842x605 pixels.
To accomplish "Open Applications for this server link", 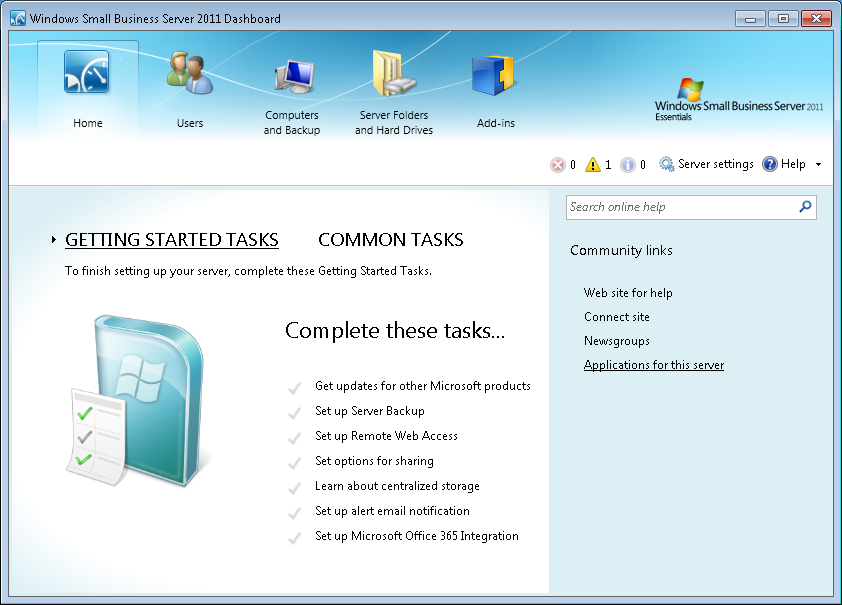I will point(654,365).
